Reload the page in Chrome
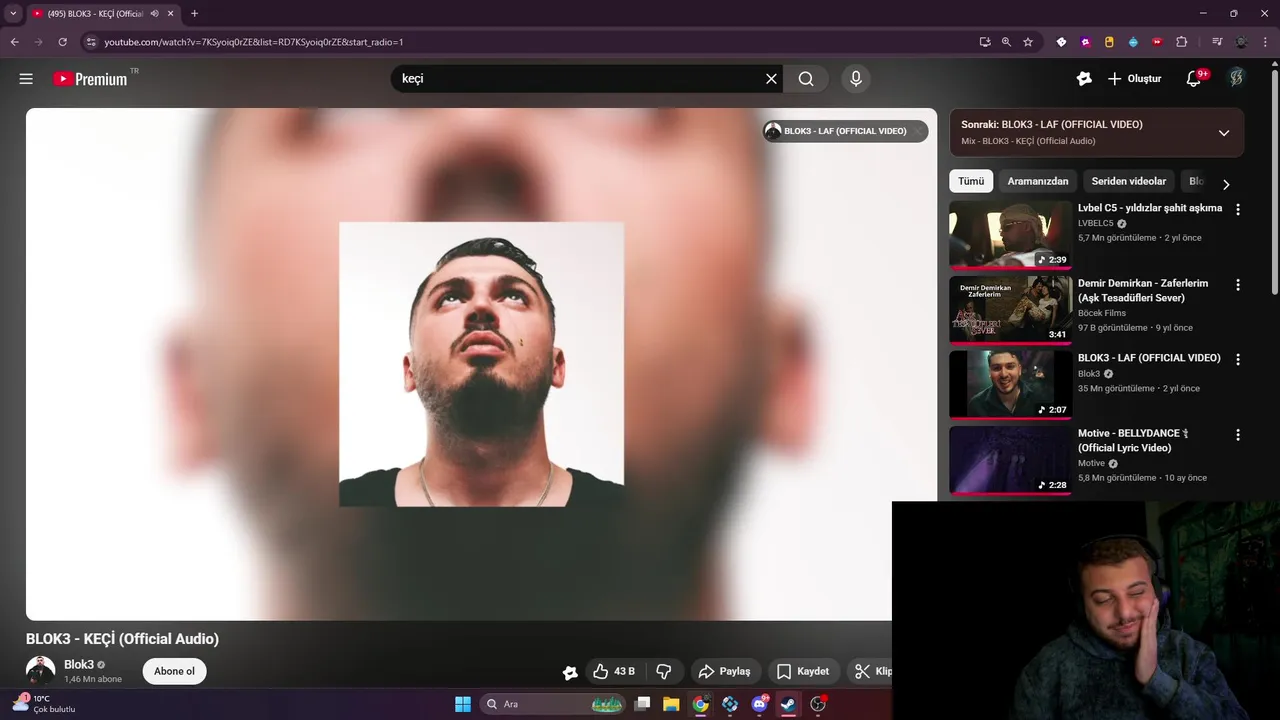Viewport: 1280px width, 720px height. click(62, 42)
